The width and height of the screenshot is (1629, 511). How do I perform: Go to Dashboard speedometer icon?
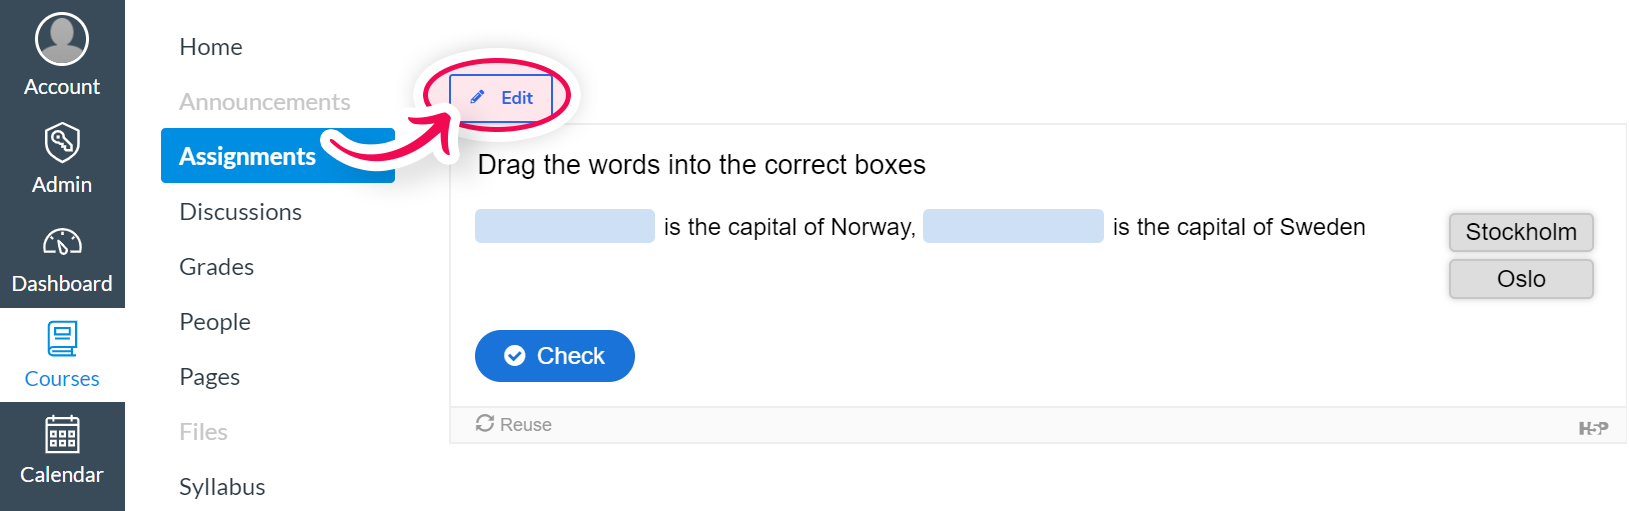click(62, 242)
